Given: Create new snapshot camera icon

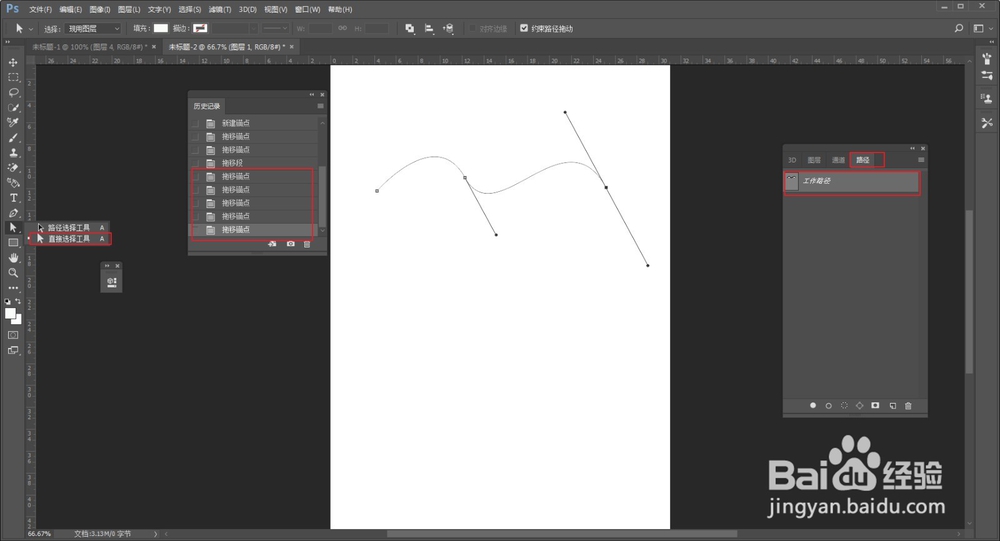Looking at the screenshot, I should [x=291, y=244].
